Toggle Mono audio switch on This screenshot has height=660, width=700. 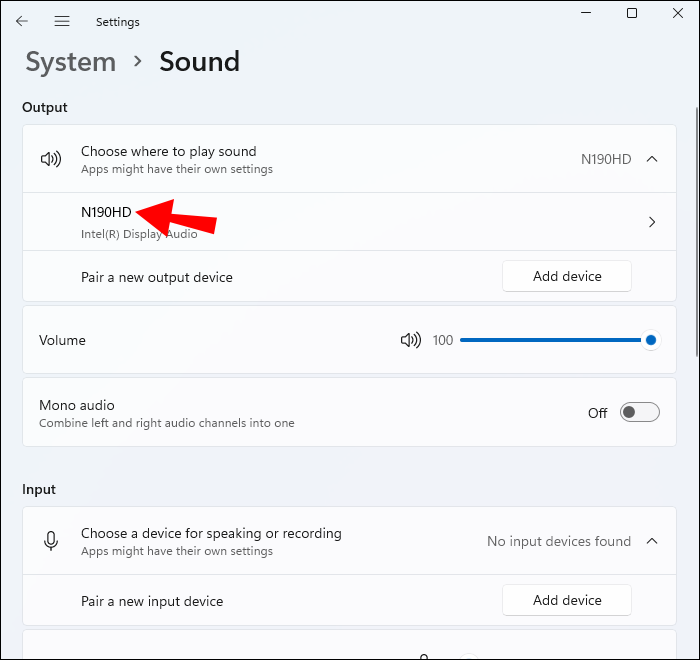click(x=639, y=412)
